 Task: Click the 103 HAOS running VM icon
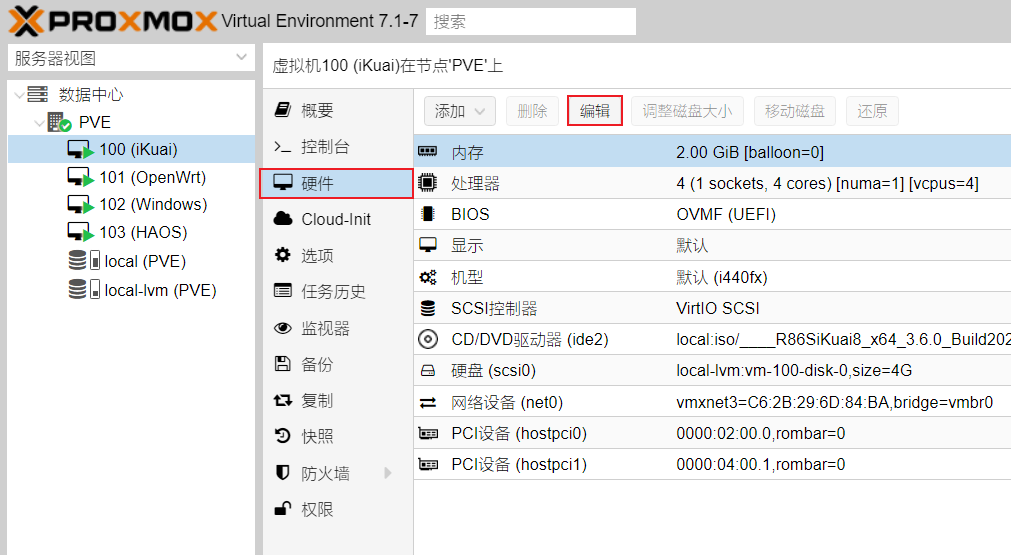coord(81,232)
